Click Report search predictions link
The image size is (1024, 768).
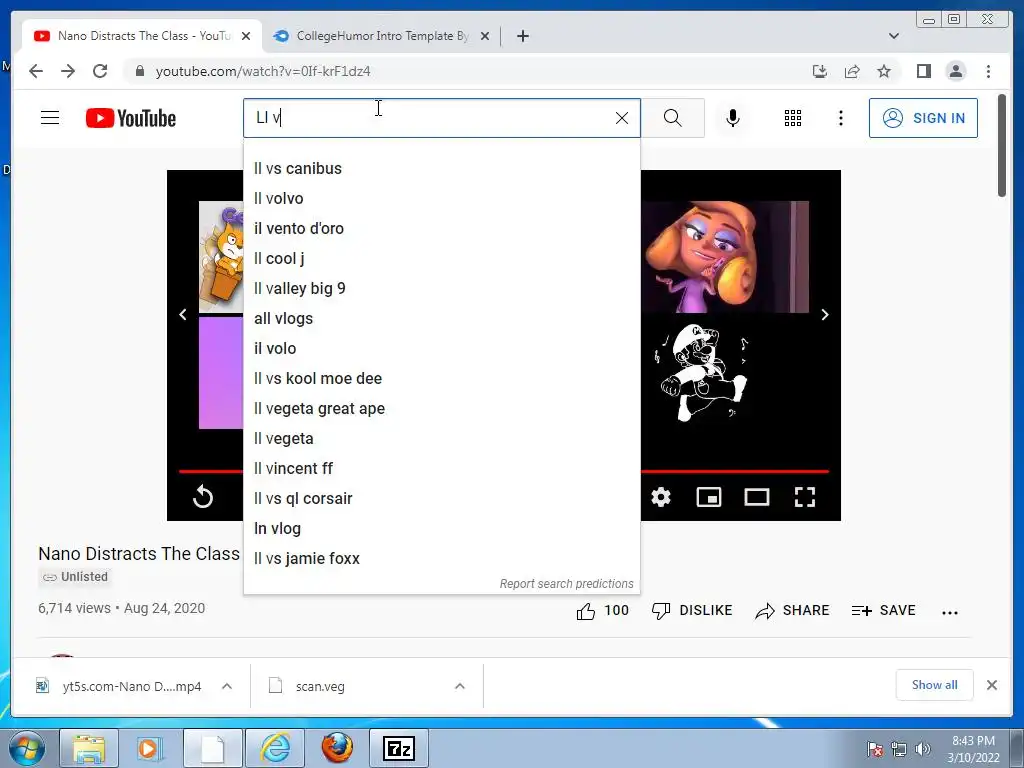(x=566, y=584)
